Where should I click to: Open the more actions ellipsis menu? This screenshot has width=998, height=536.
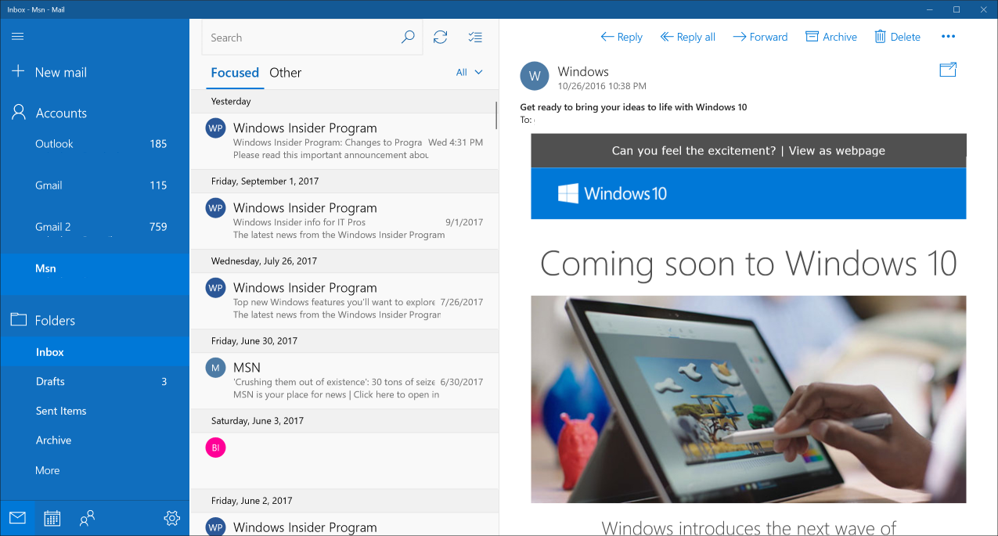(x=948, y=37)
